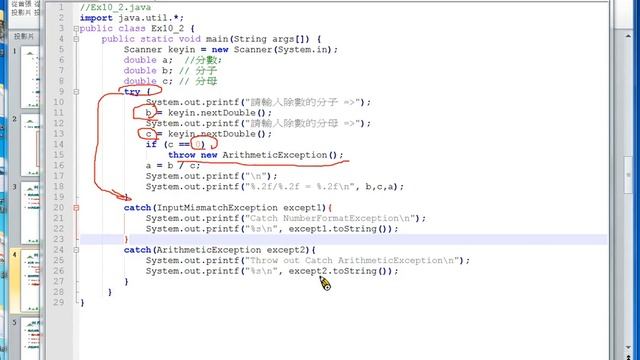This screenshot has height=360, width=640.
Task: Click "catch(InputMismatchException except1){" line
Action: 228,208
